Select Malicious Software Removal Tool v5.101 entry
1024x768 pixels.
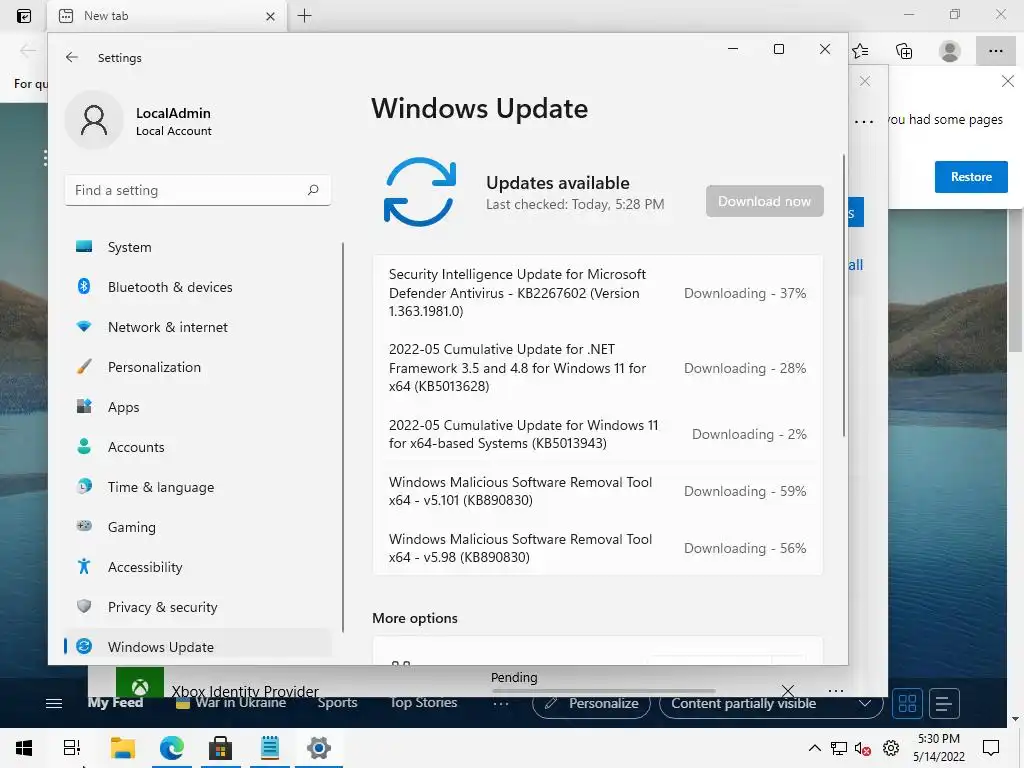(598, 491)
